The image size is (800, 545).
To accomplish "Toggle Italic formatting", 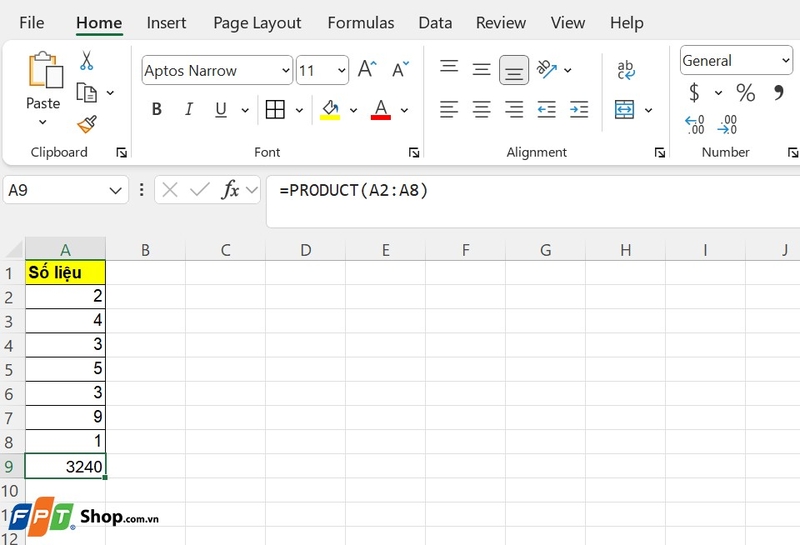I will point(189,109).
